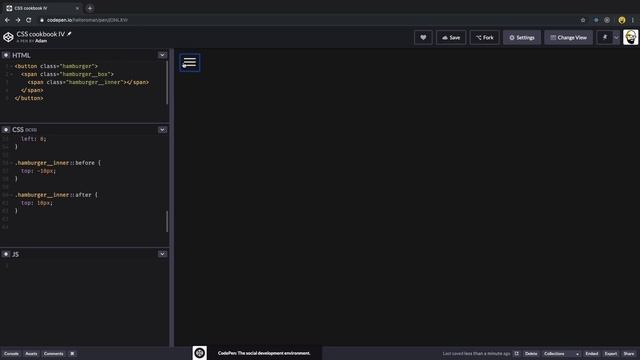
Task: Click the span class hamburger__inner line
Action: pos(88,82)
